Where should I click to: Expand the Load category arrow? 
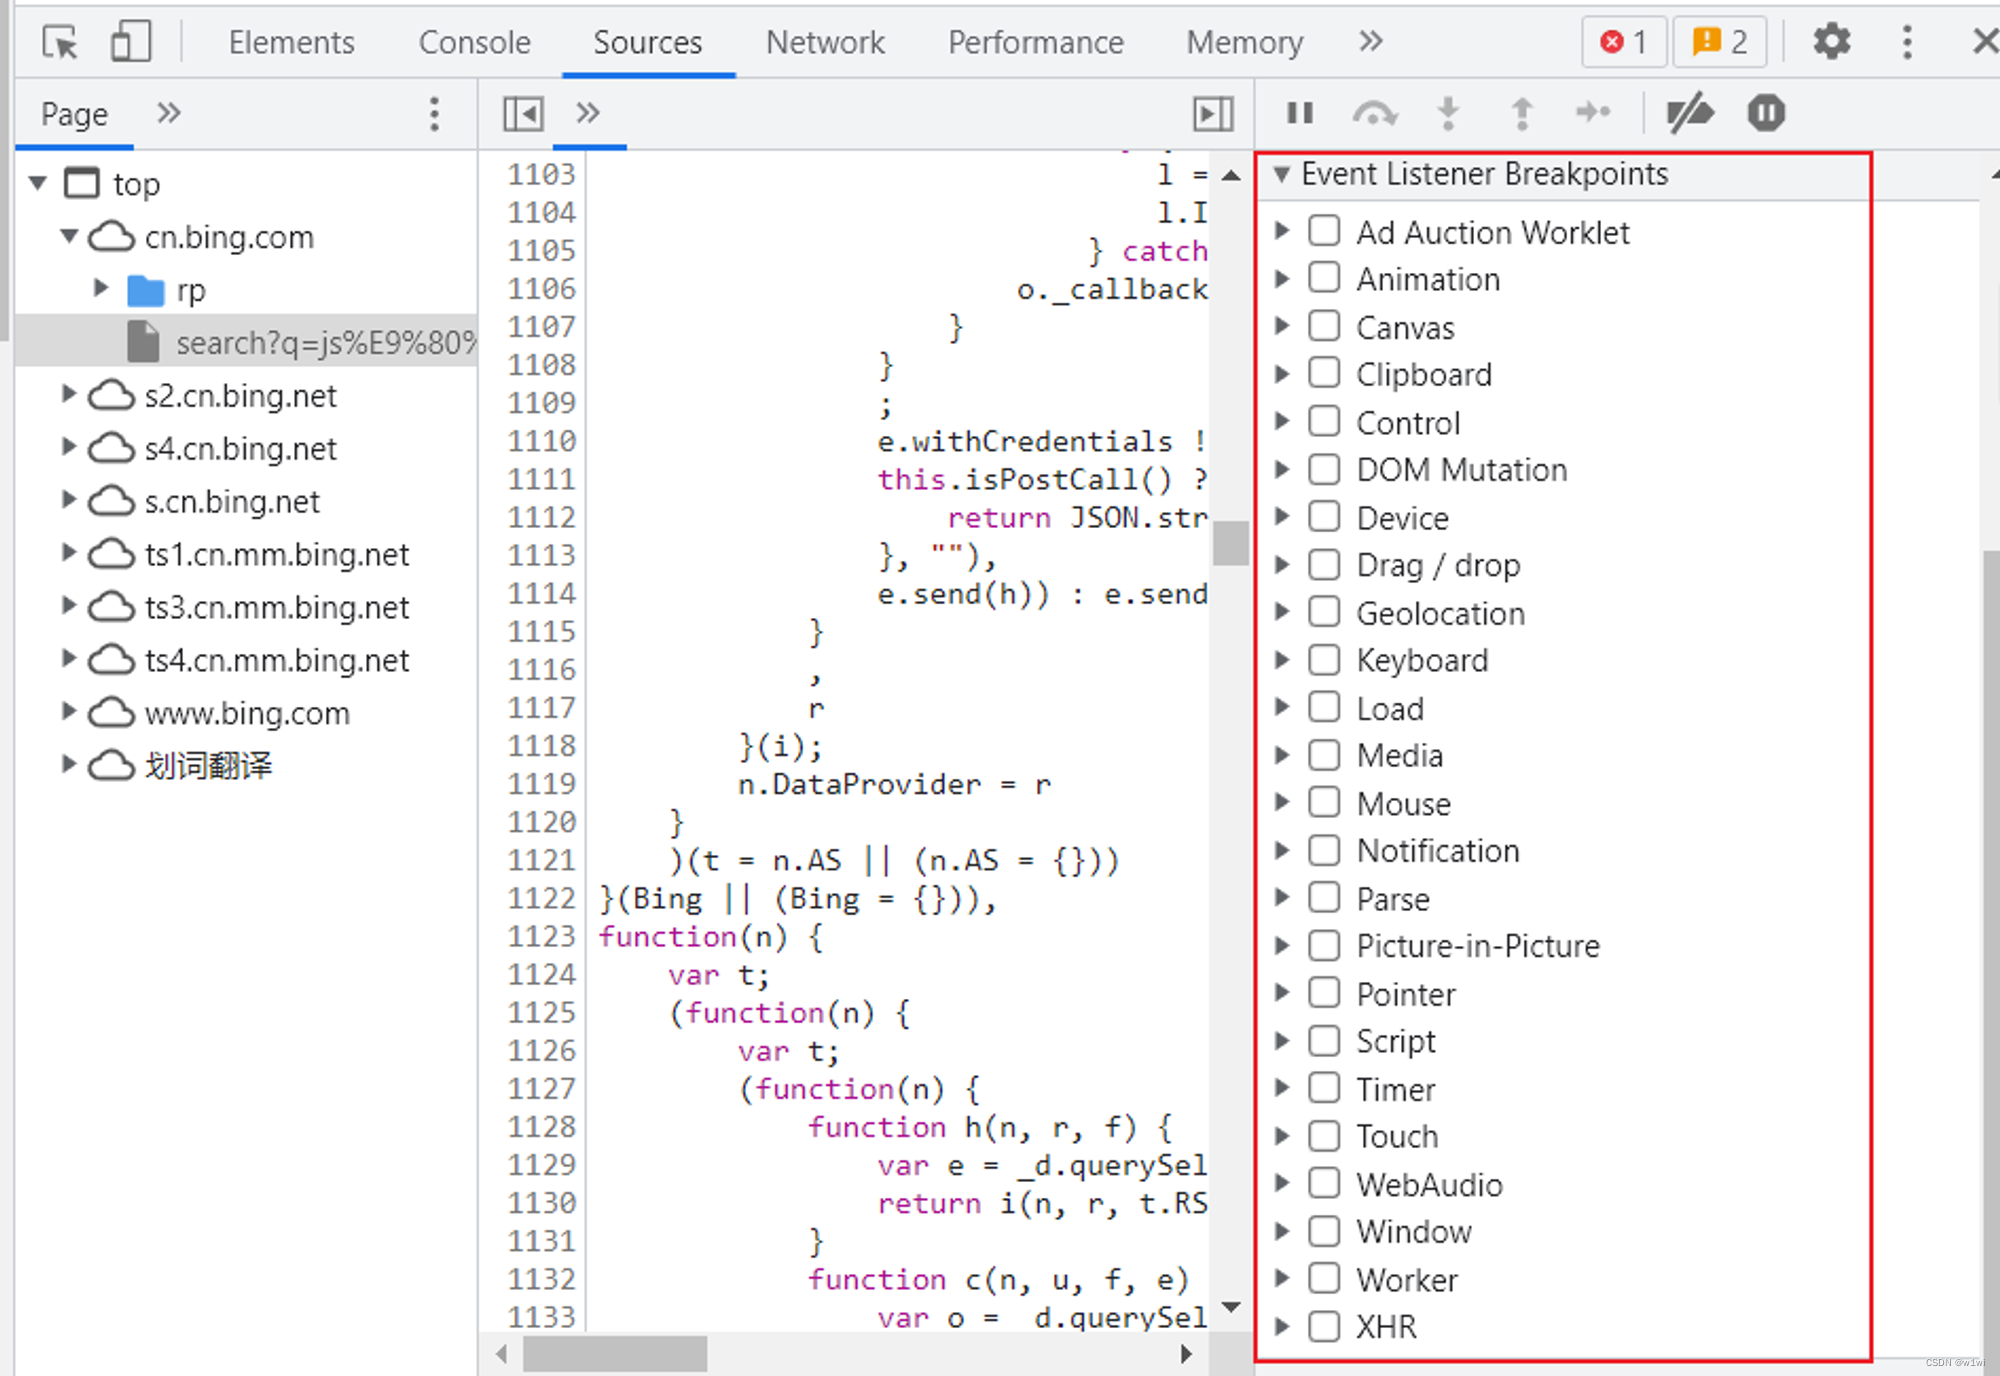click(x=1282, y=707)
